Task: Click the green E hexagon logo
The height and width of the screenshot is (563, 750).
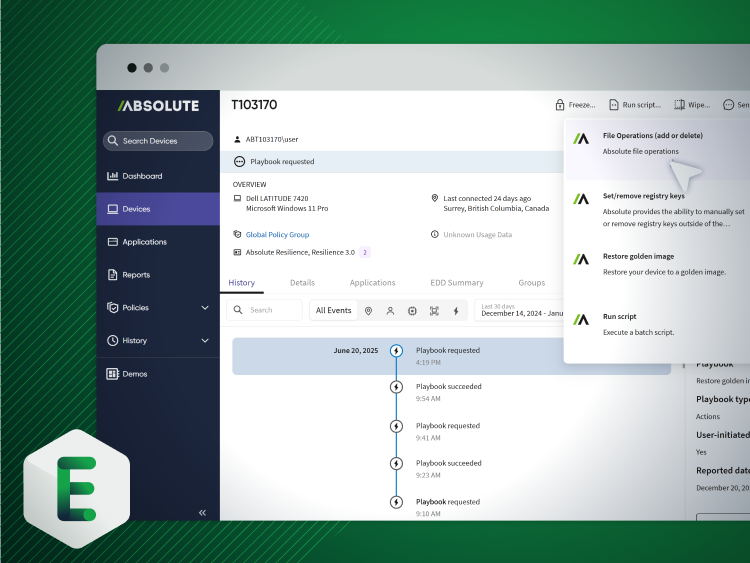Action: (x=77, y=489)
